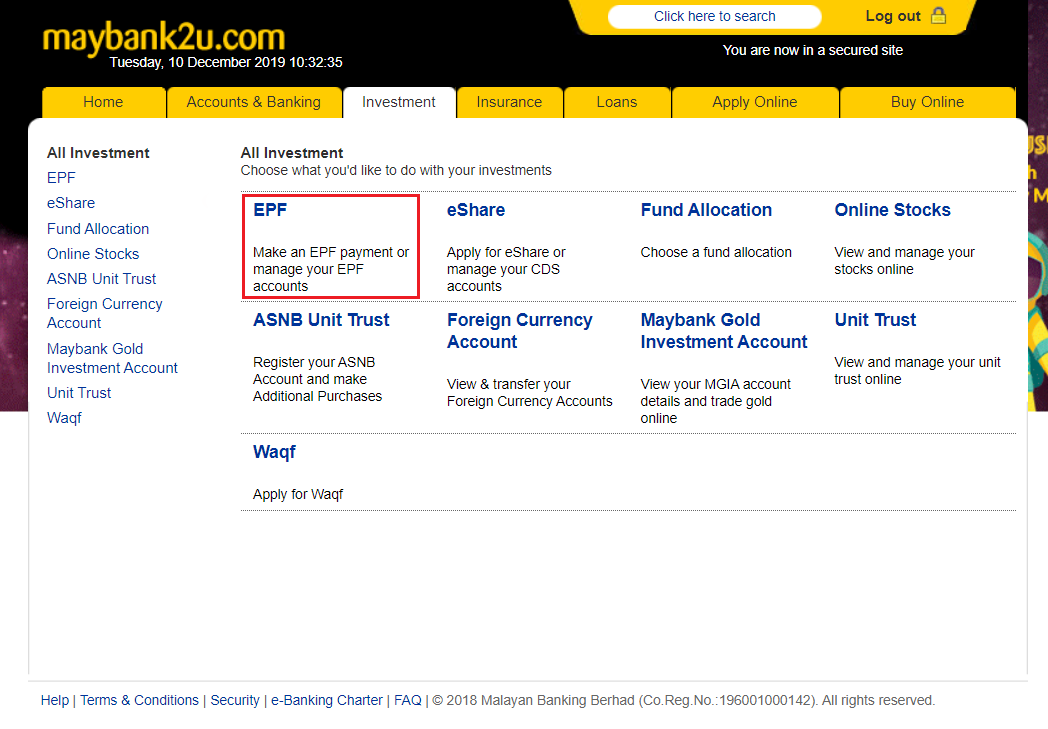Click 'View your MGIA account details' text
This screenshot has height=729, width=1048.
click(715, 401)
